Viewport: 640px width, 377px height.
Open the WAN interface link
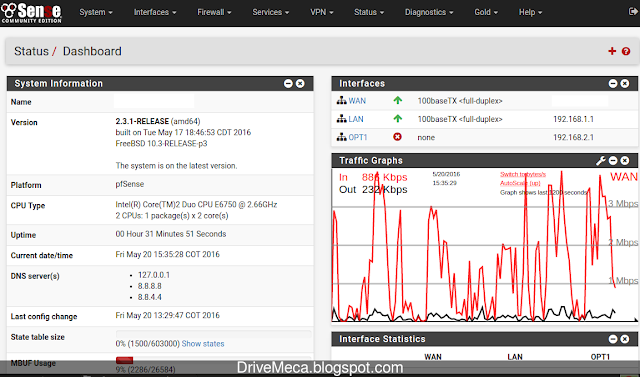click(357, 101)
